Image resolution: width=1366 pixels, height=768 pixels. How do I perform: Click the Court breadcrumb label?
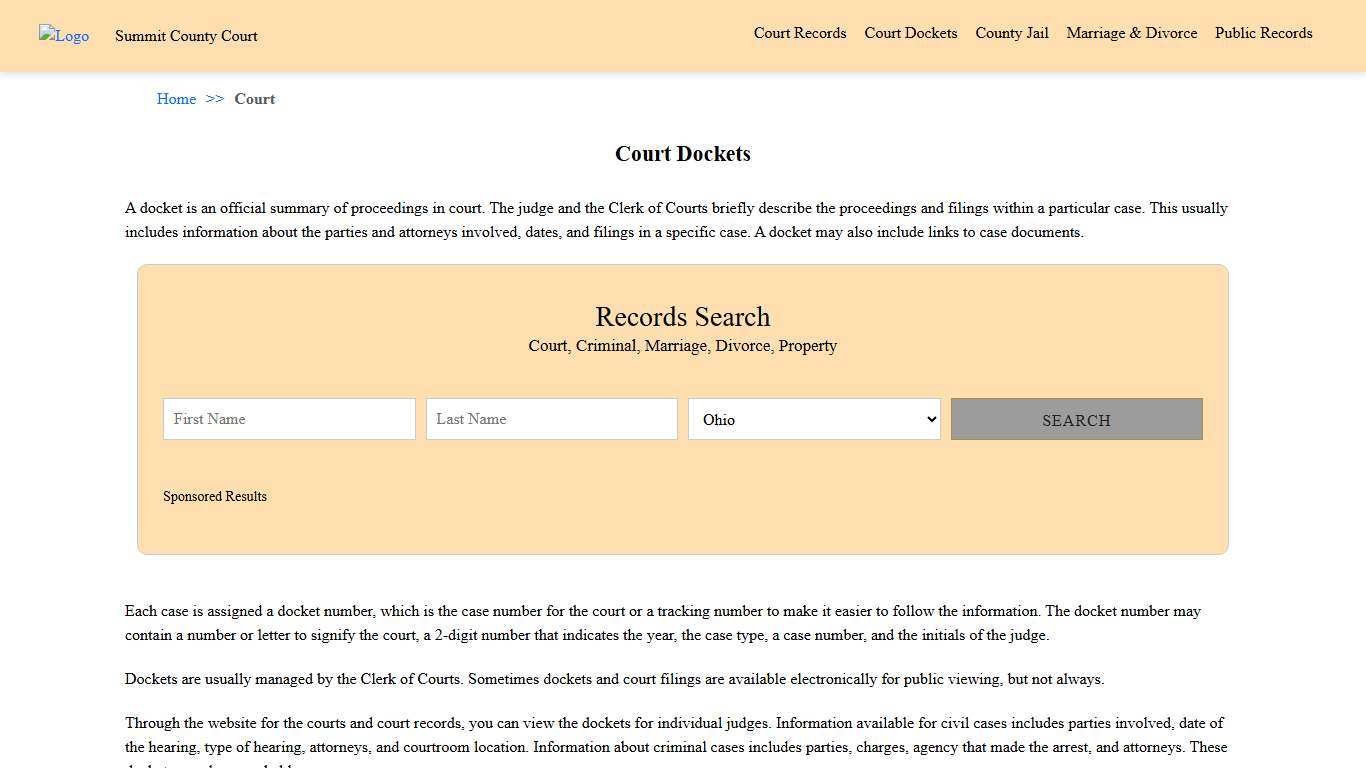point(254,99)
